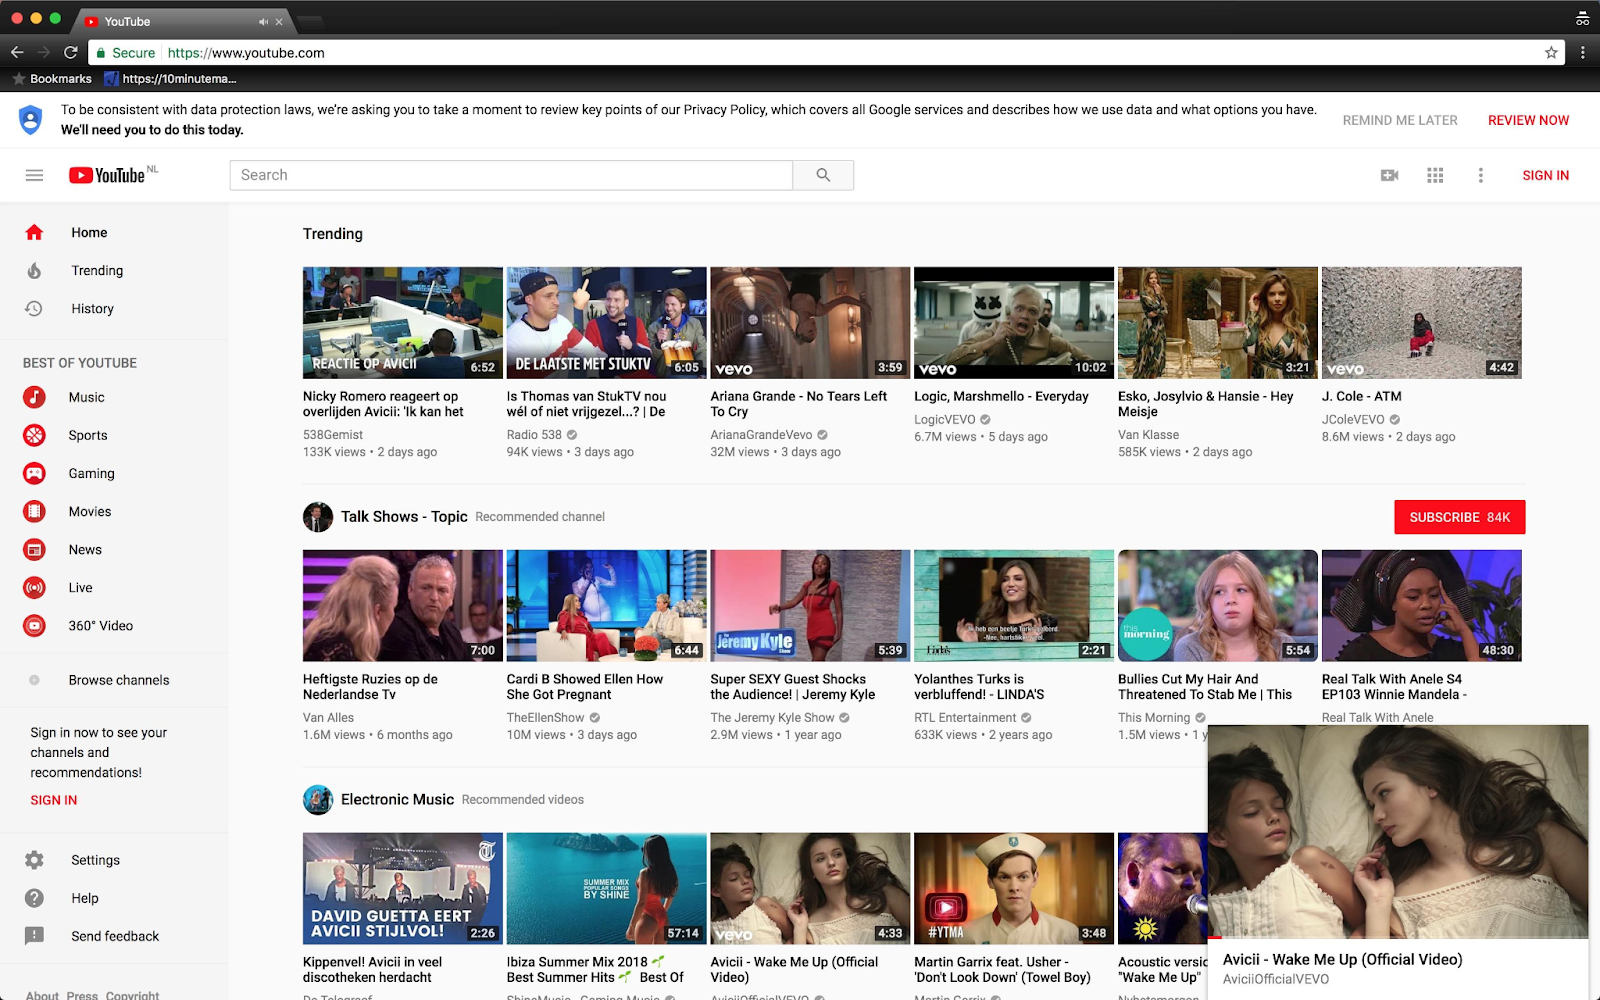The width and height of the screenshot is (1600, 1000).
Task: Click the Trending flame icon
Action: point(34,270)
